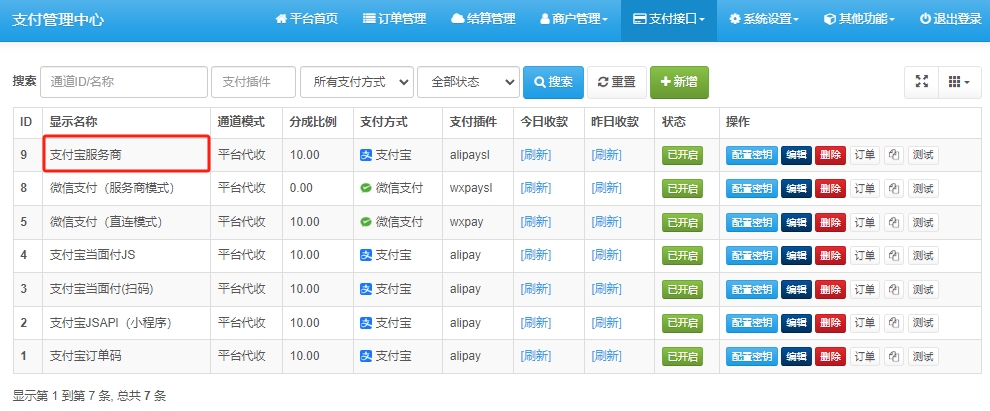Copy channel in 支付宝当面付JS row
The height and width of the screenshot is (411, 990).
point(893,256)
